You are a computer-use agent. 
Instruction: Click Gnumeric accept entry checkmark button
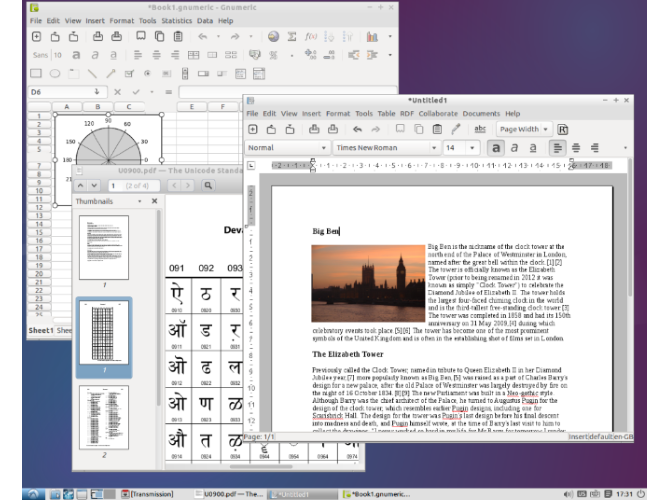click(136, 91)
